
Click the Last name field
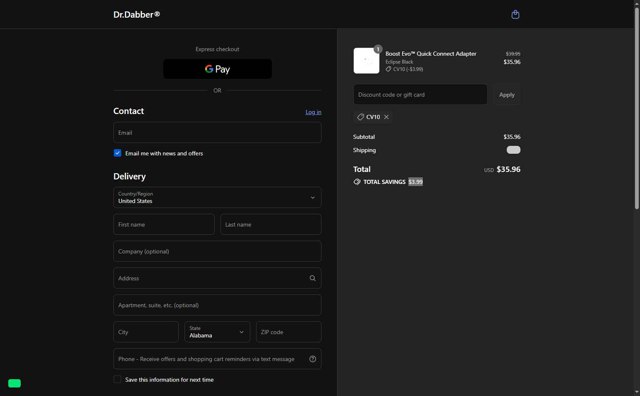coord(271,225)
